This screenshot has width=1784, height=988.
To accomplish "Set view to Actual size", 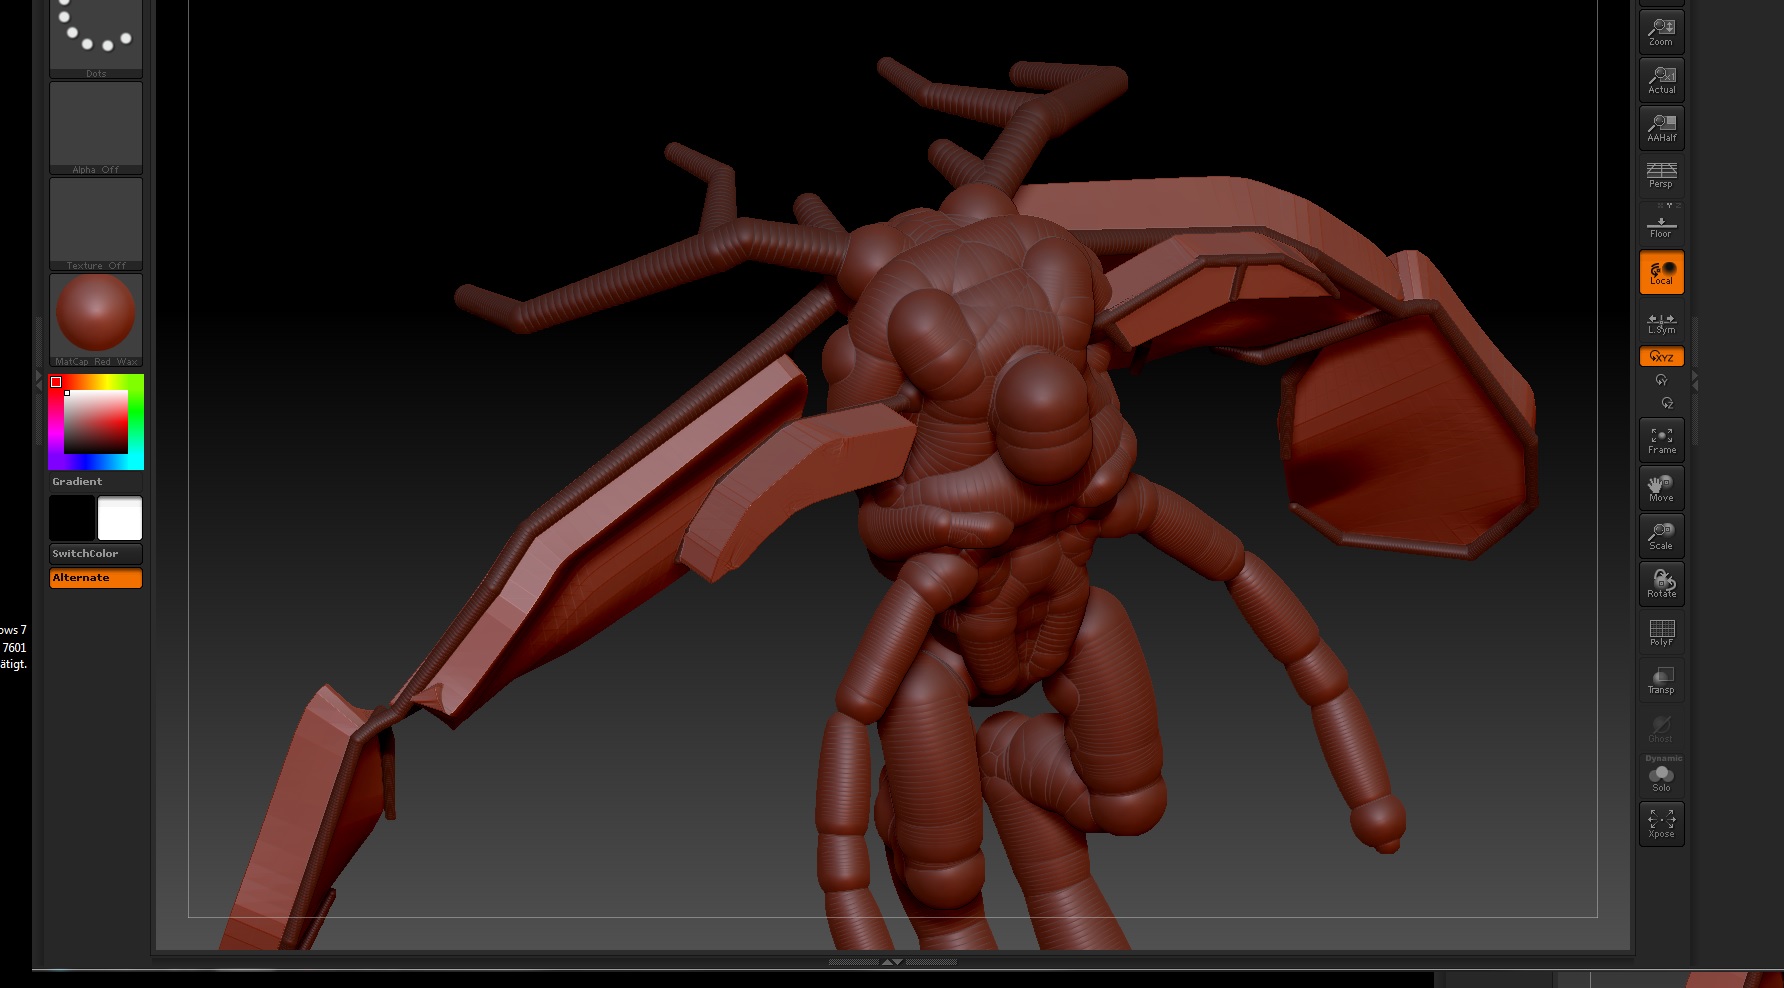I will 1661,80.
